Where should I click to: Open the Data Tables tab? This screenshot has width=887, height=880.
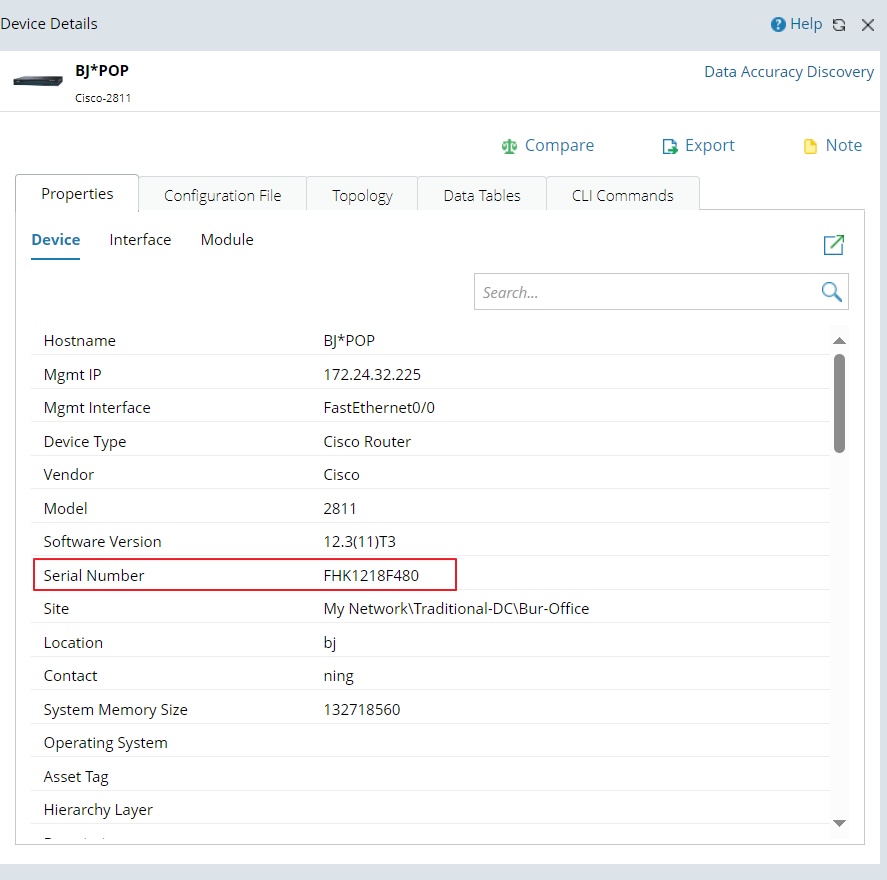pos(482,195)
